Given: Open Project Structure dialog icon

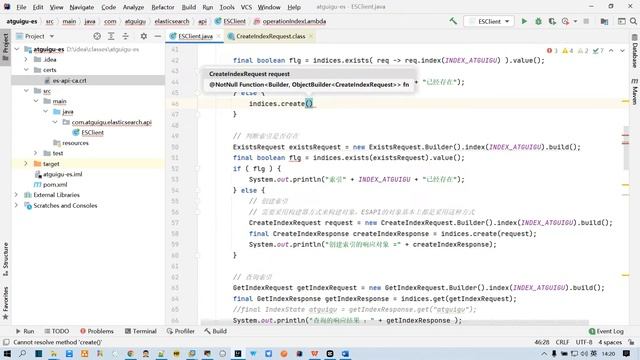Looking at the screenshot, I should [x=604, y=21].
